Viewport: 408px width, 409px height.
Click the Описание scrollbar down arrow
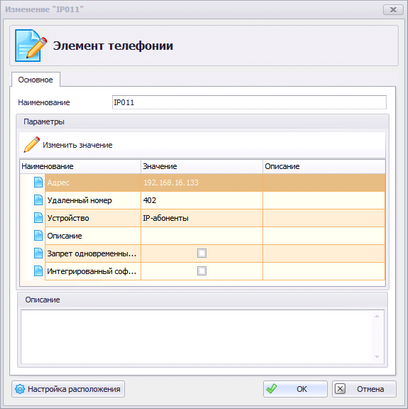tap(377, 357)
